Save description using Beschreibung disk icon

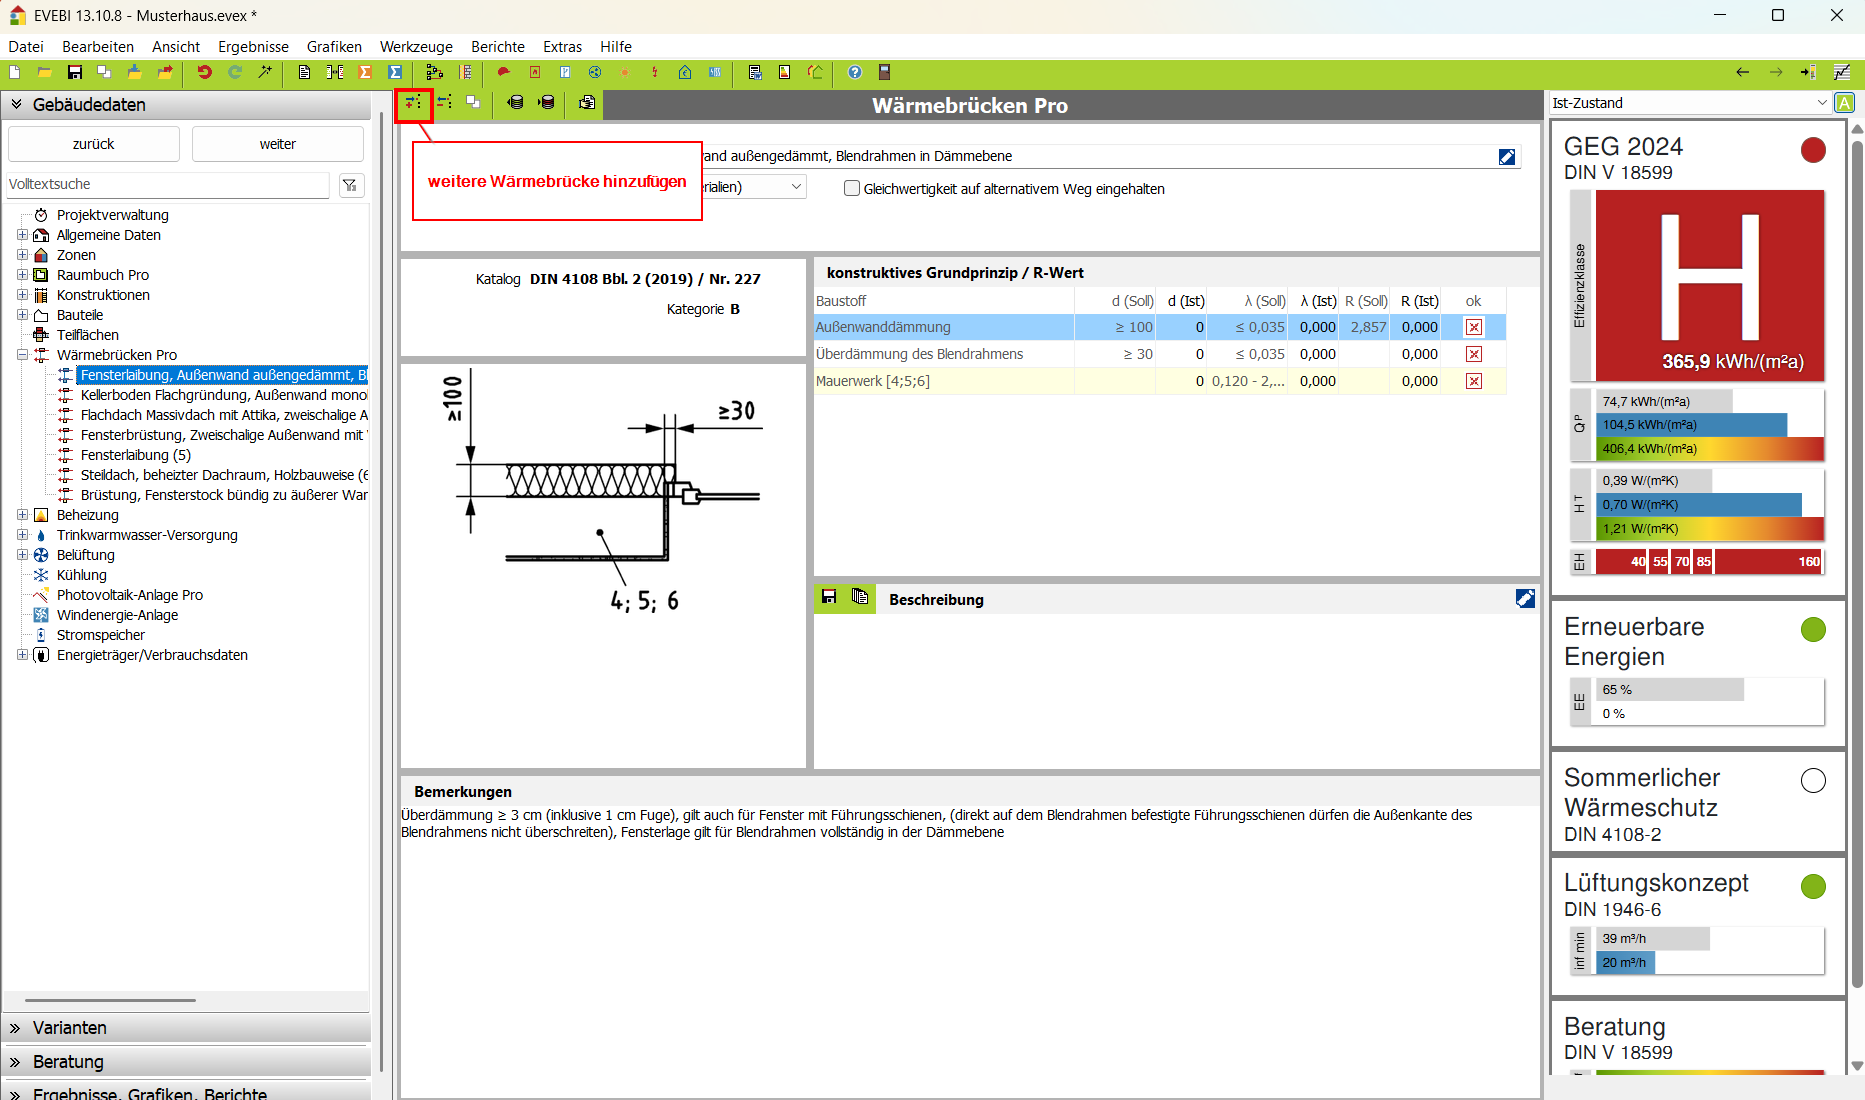click(829, 598)
